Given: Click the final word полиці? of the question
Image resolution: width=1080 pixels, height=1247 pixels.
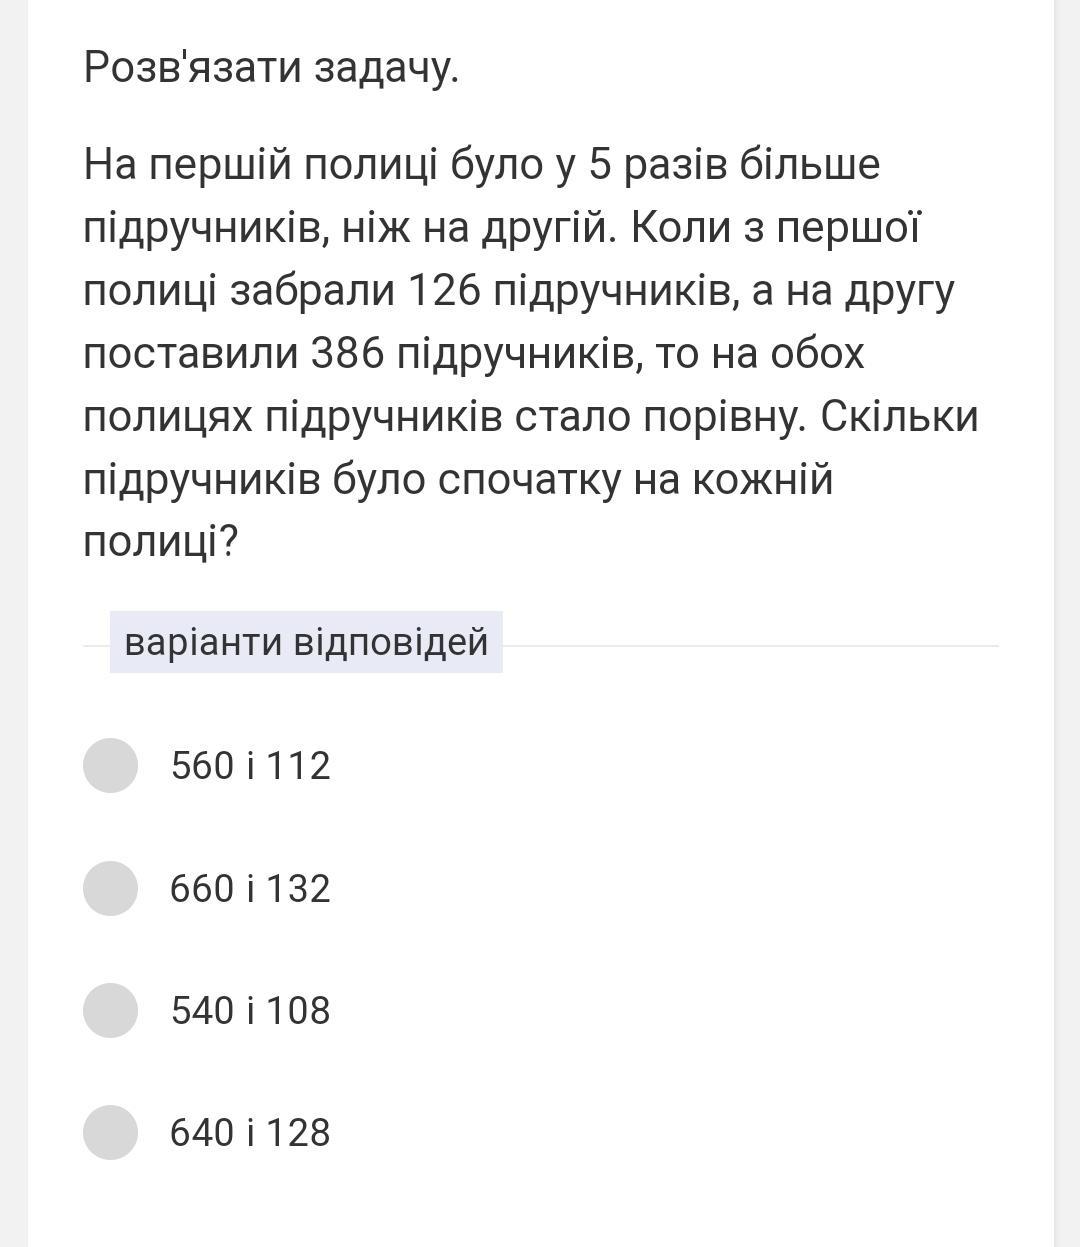Looking at the screenshot, I should [x=161, y=543].
